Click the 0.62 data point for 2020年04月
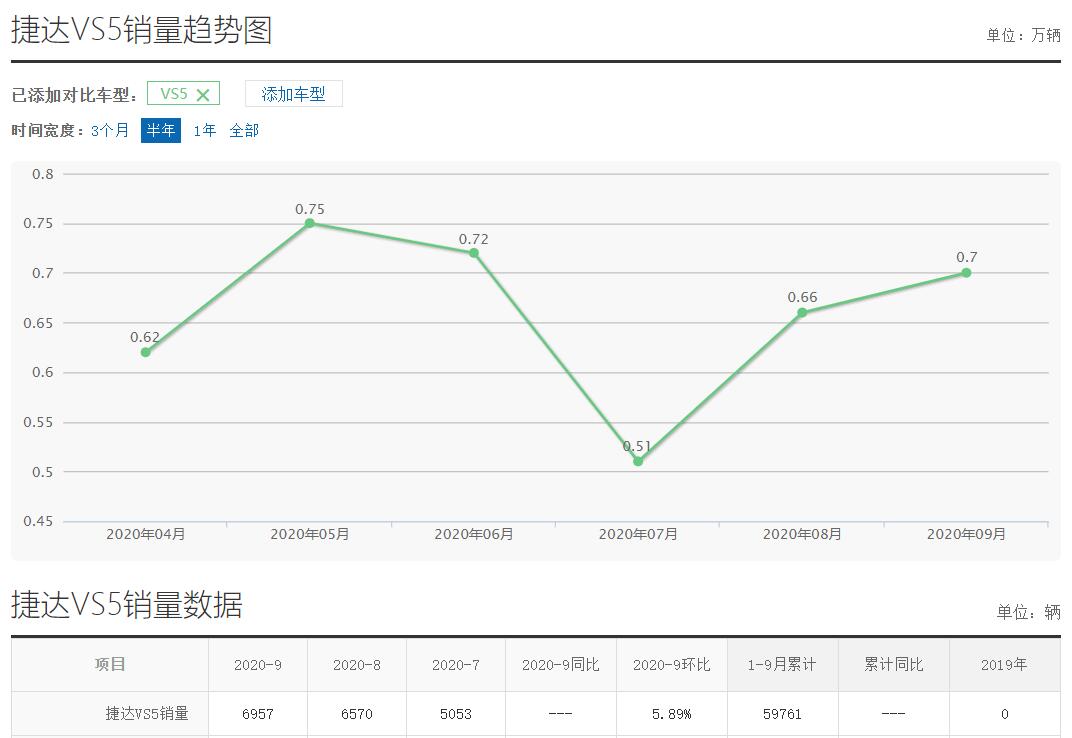Viewport: 1072px width, 738px height. pyautogui.click(x=145, y=352)
